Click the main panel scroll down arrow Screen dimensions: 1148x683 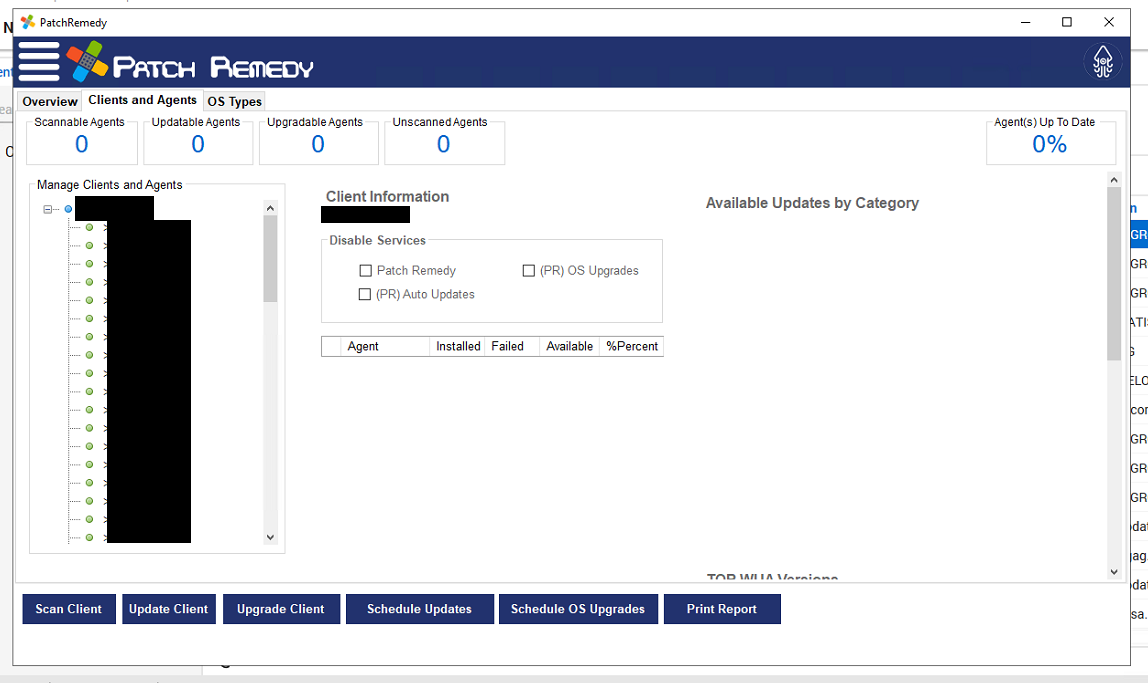pos(1114,572)
